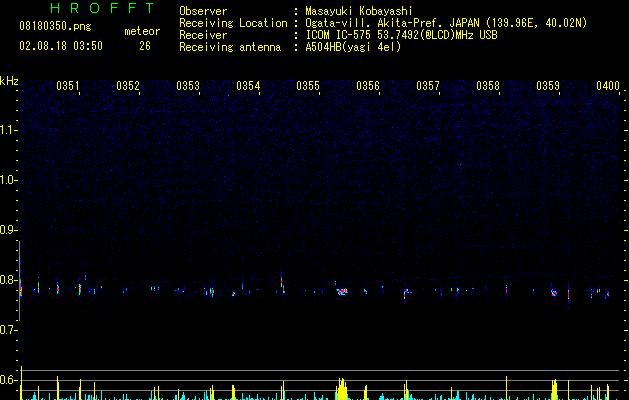Click the 0.7 frequency axis label
Viewport: 629px width, 400px height.
[x=8, y=330]
